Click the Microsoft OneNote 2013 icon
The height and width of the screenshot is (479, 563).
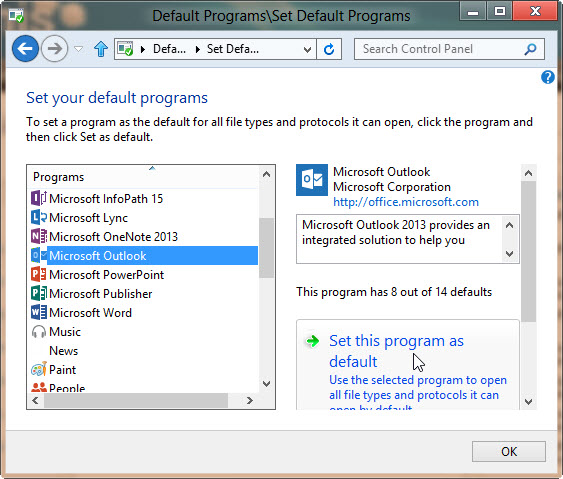point(39,236)
